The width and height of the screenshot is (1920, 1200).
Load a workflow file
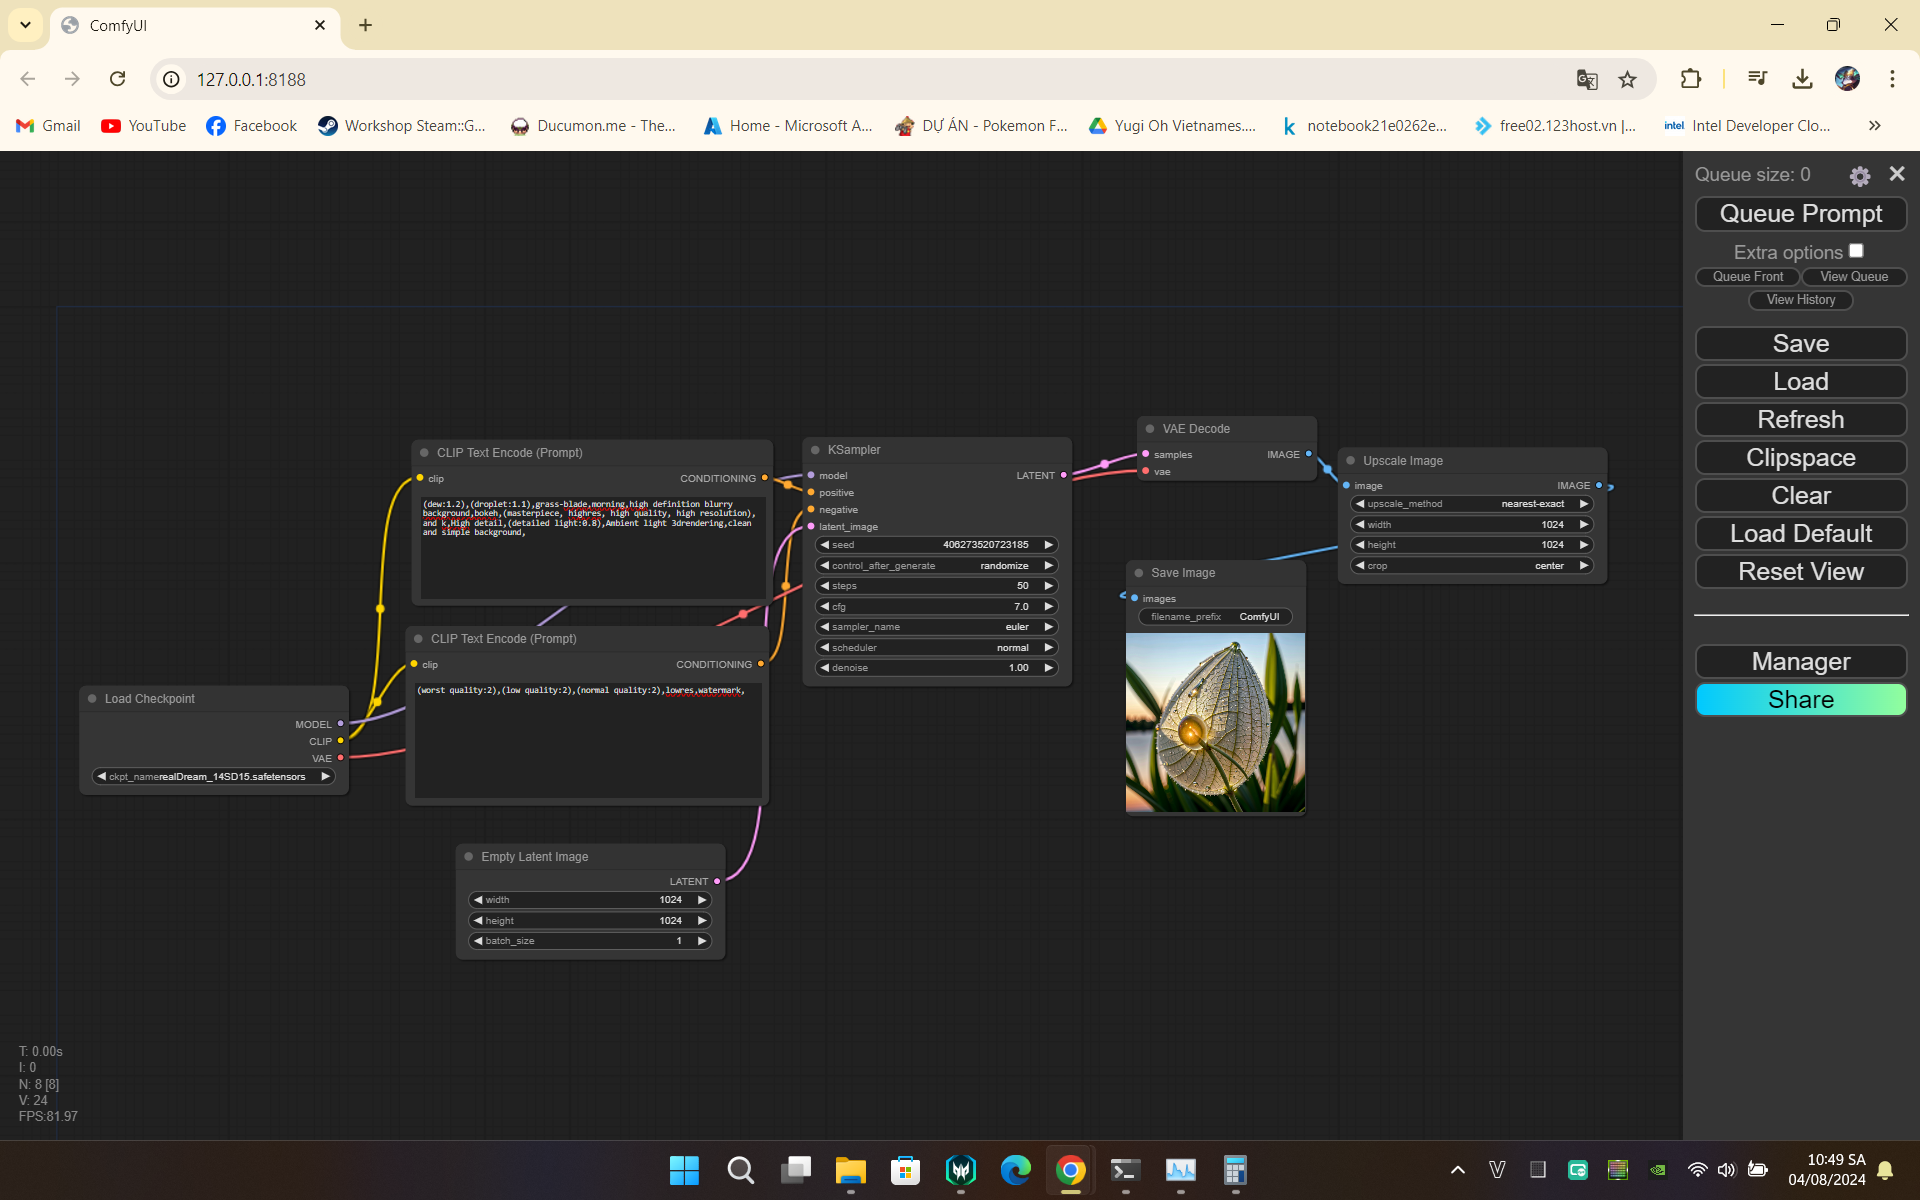coord(1800,382)
